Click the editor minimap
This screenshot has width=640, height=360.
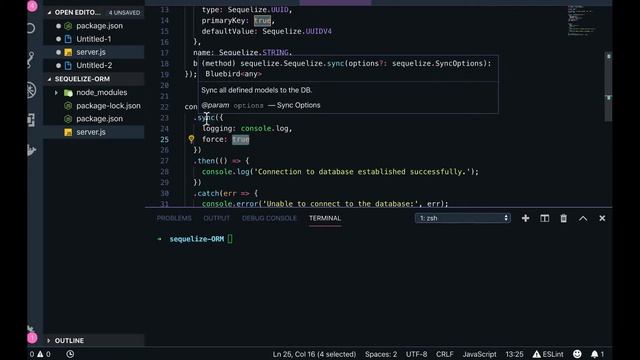582,21
